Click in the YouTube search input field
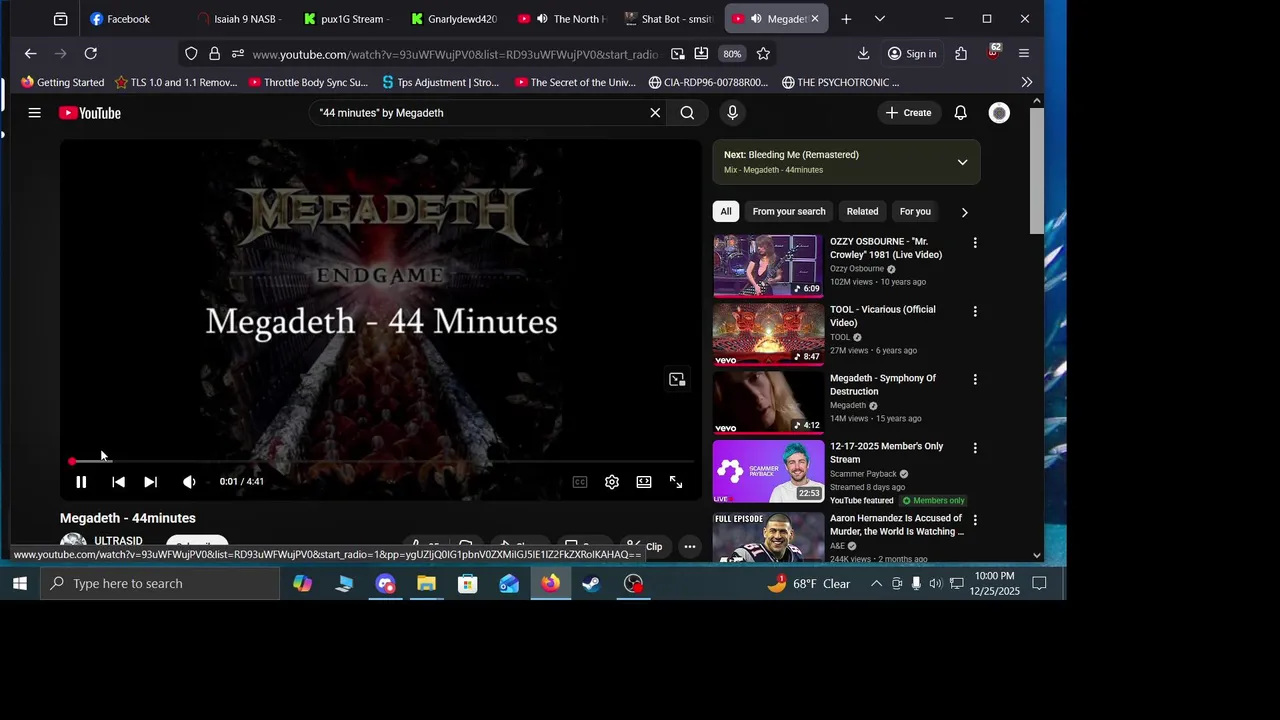Screen dimensions: 1280x720 (480, 113)
